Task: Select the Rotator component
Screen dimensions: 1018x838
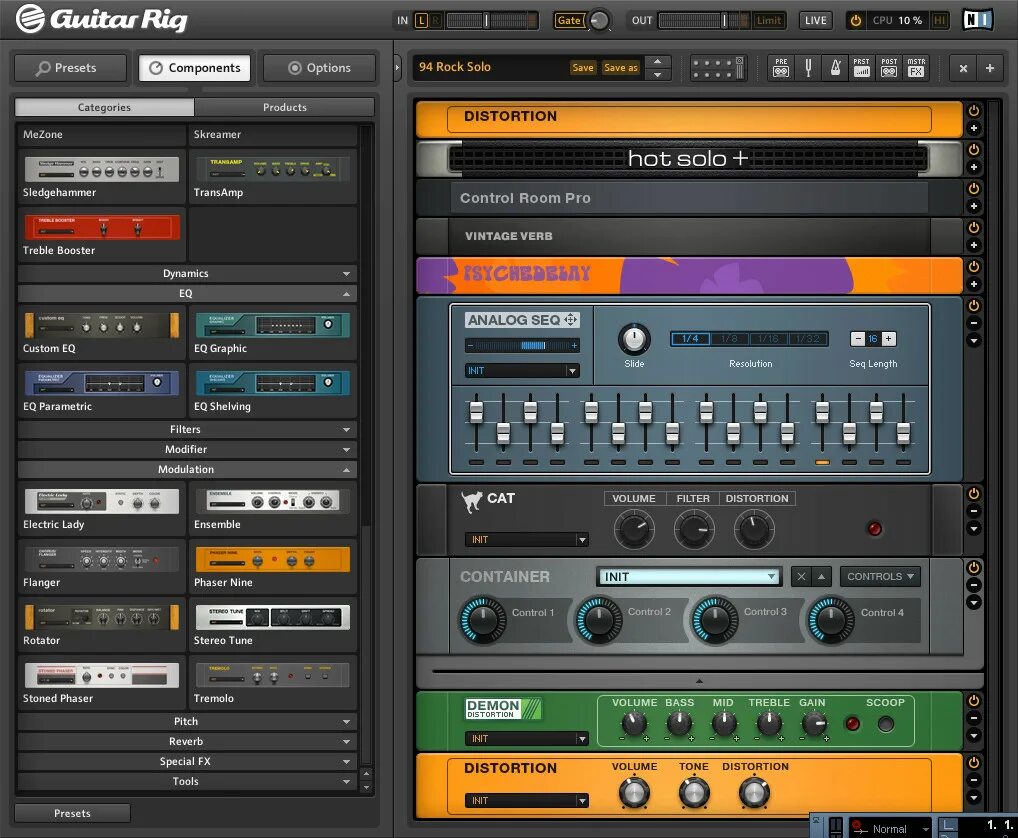Action: (101, 617)
